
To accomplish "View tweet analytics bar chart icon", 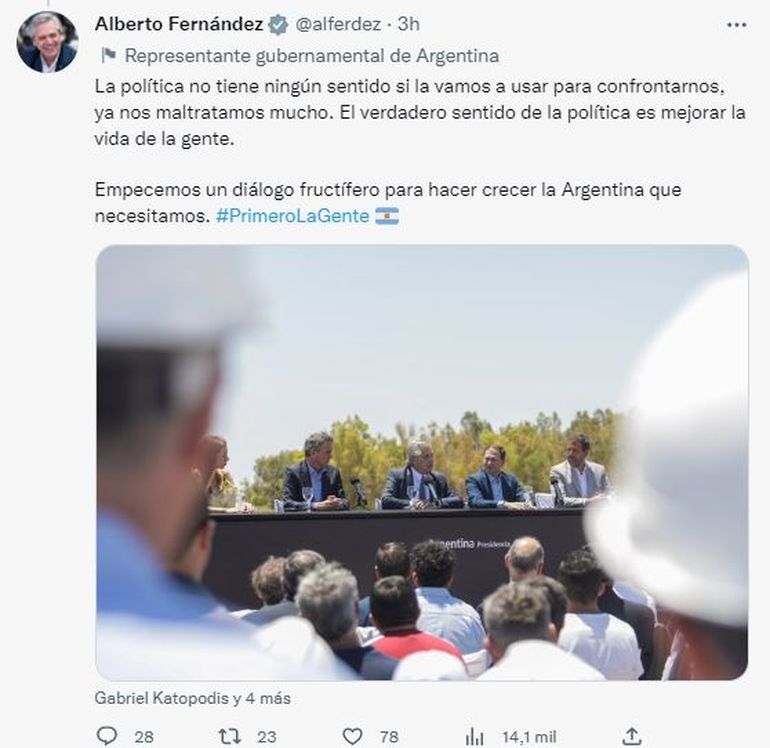I will click(x=474, y=736).
